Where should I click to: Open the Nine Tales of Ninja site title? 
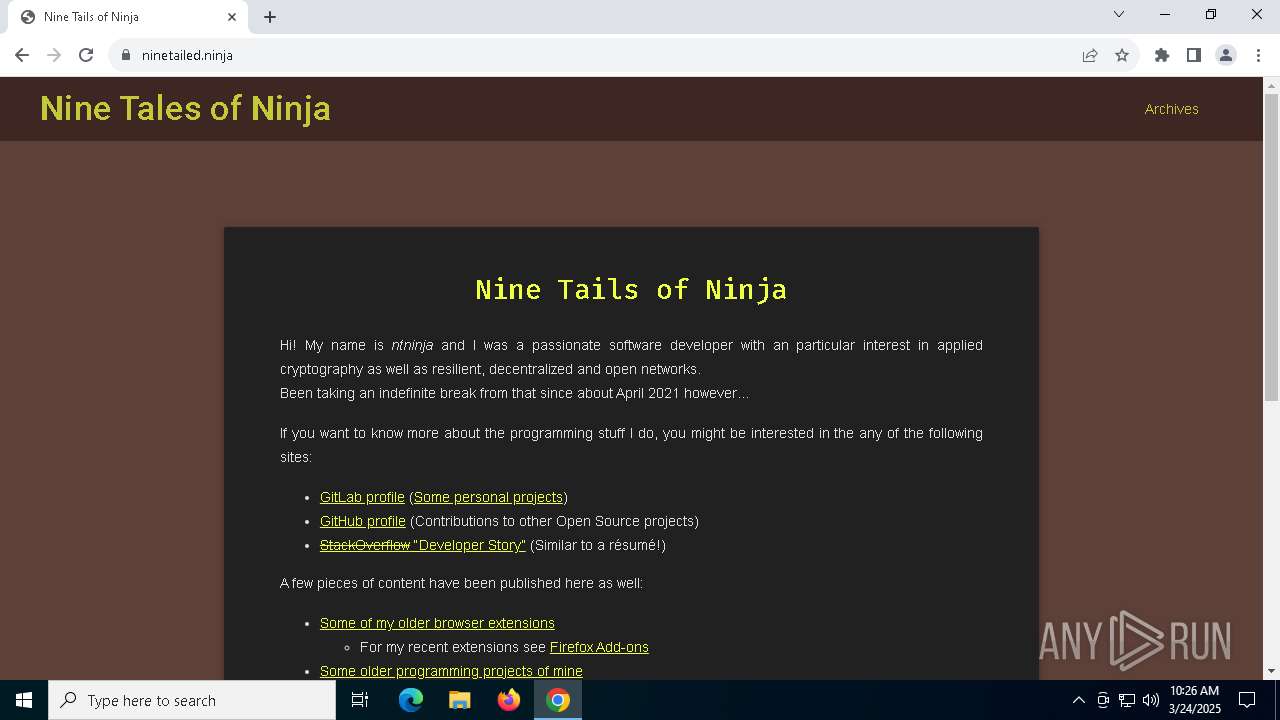pyautogui.click(x=185, y=108)
